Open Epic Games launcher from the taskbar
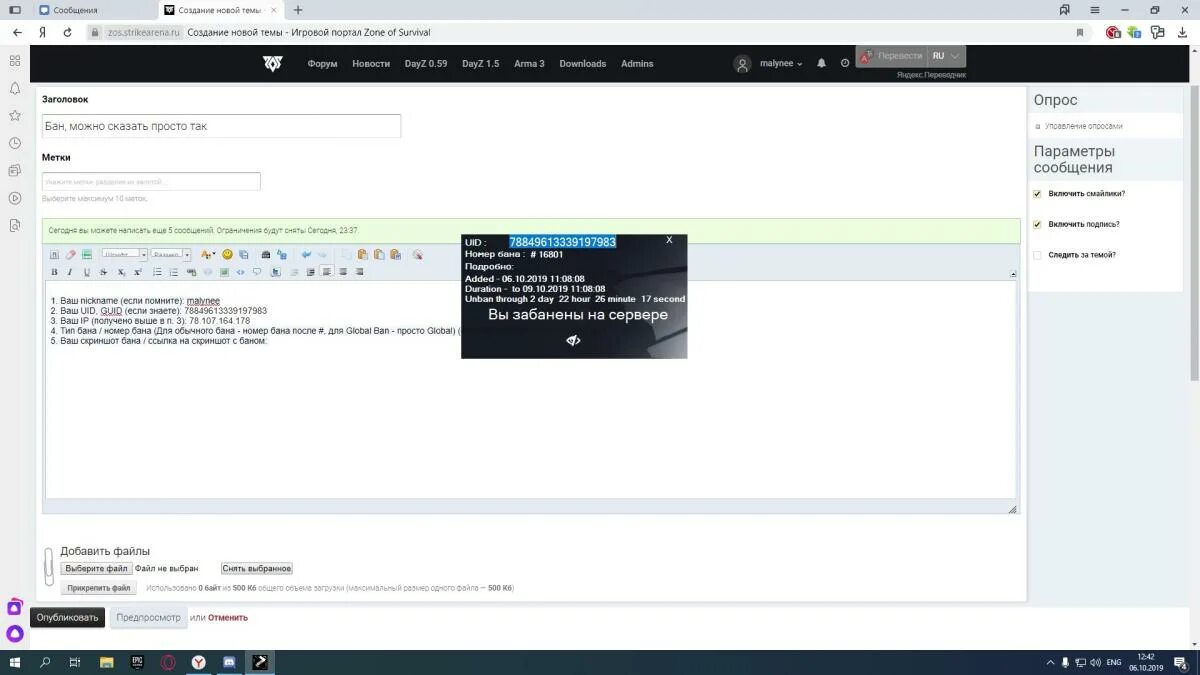Viewport: 1200px width, 675px height. pos(137,662)
